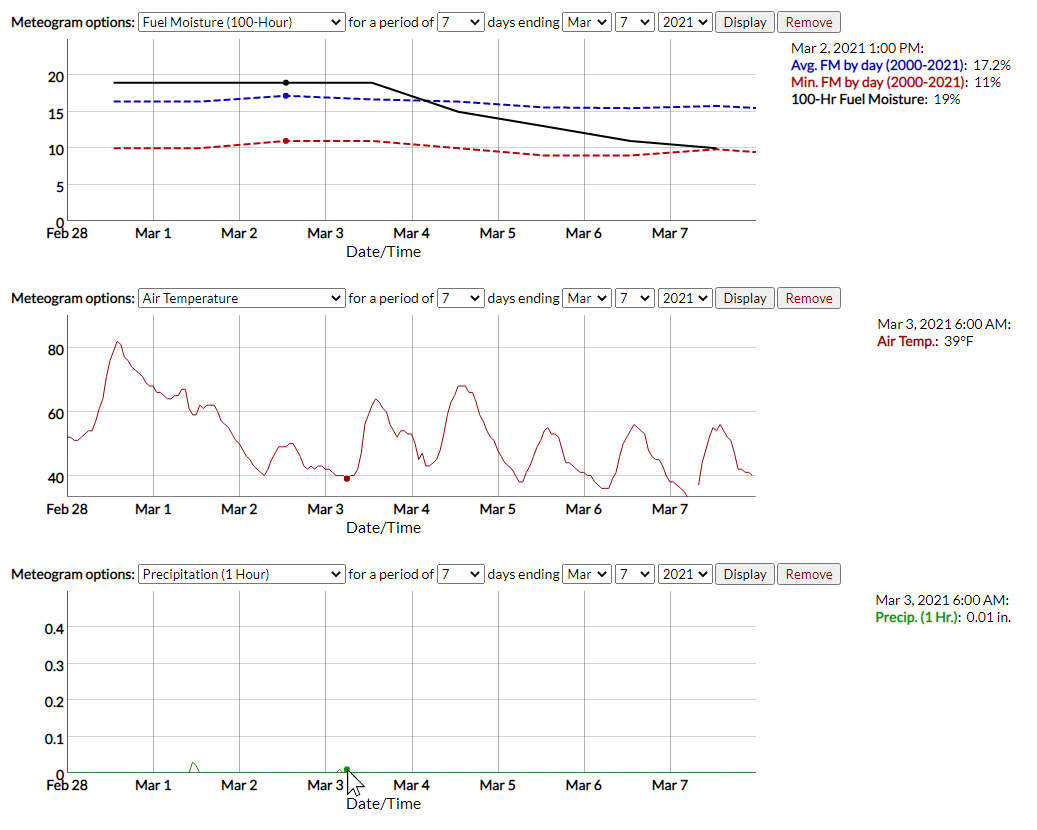Open the period dropdown on the fuel moisture chart
The height and width of the screenshot is (830, 1037).
click(x=460, y=21)
